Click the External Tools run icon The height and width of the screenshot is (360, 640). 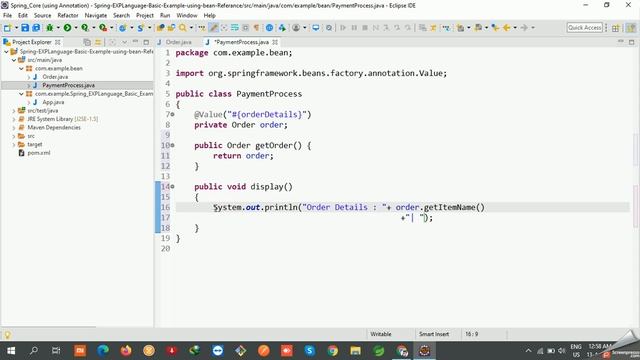pyautogui.click(x=103, y=28)
